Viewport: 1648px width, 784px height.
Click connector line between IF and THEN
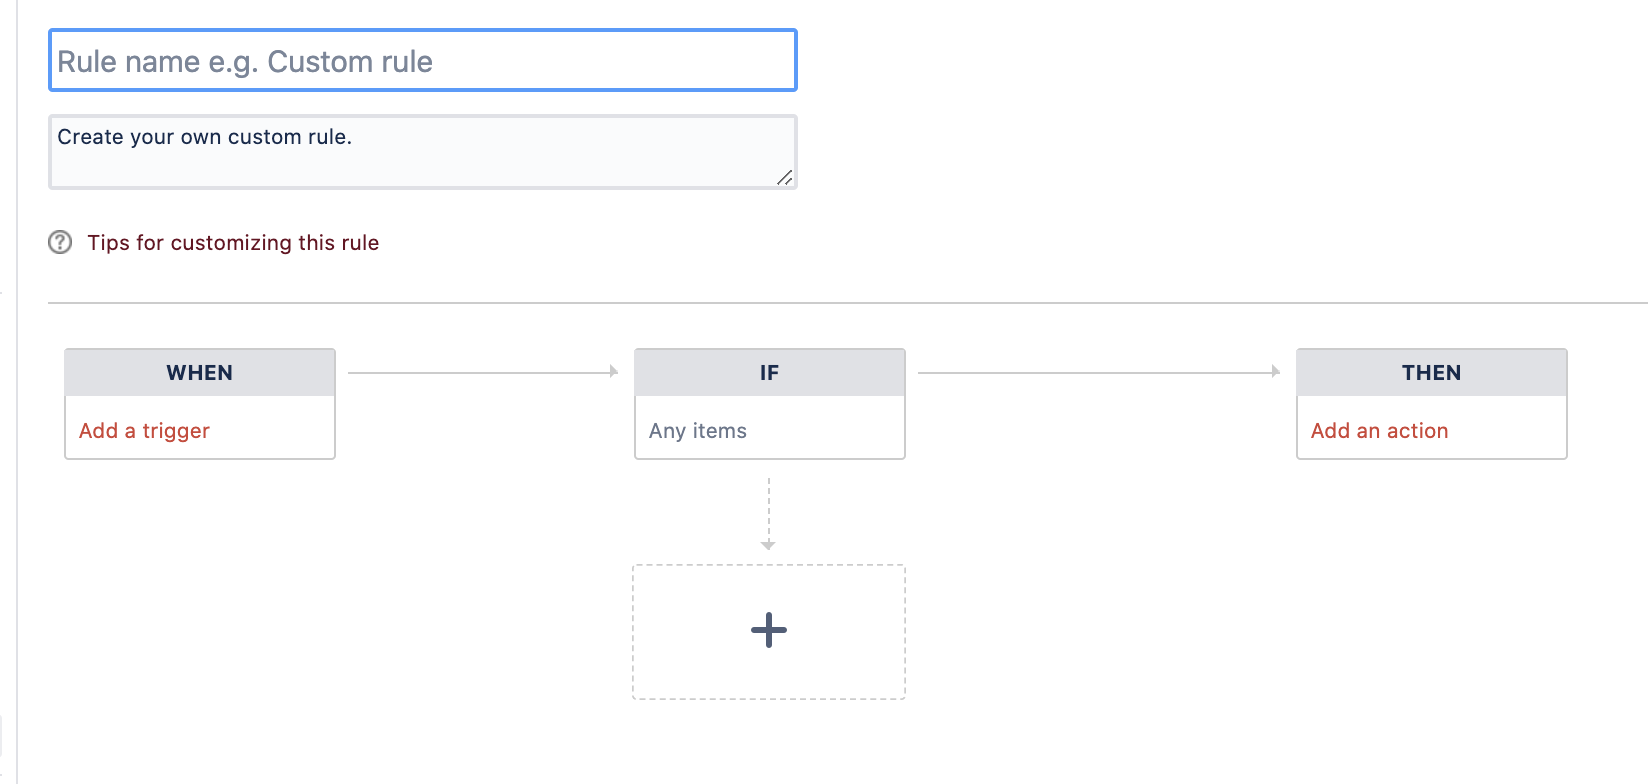coord(1095,373)
